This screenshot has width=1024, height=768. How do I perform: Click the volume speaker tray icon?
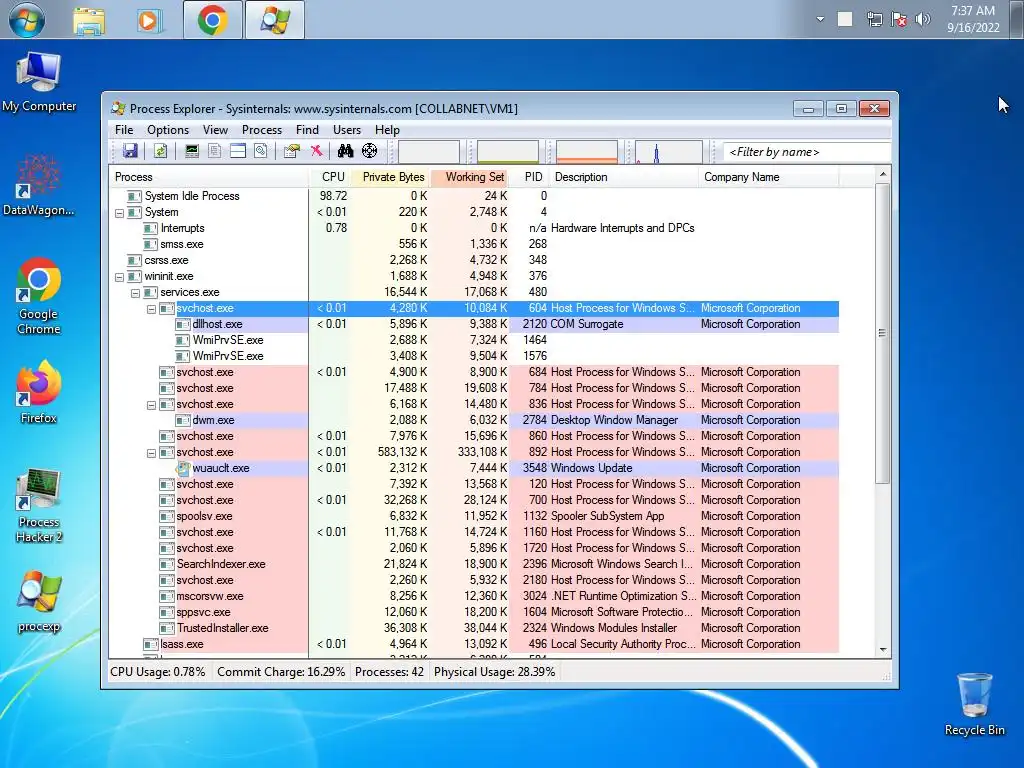coord(922,20)
